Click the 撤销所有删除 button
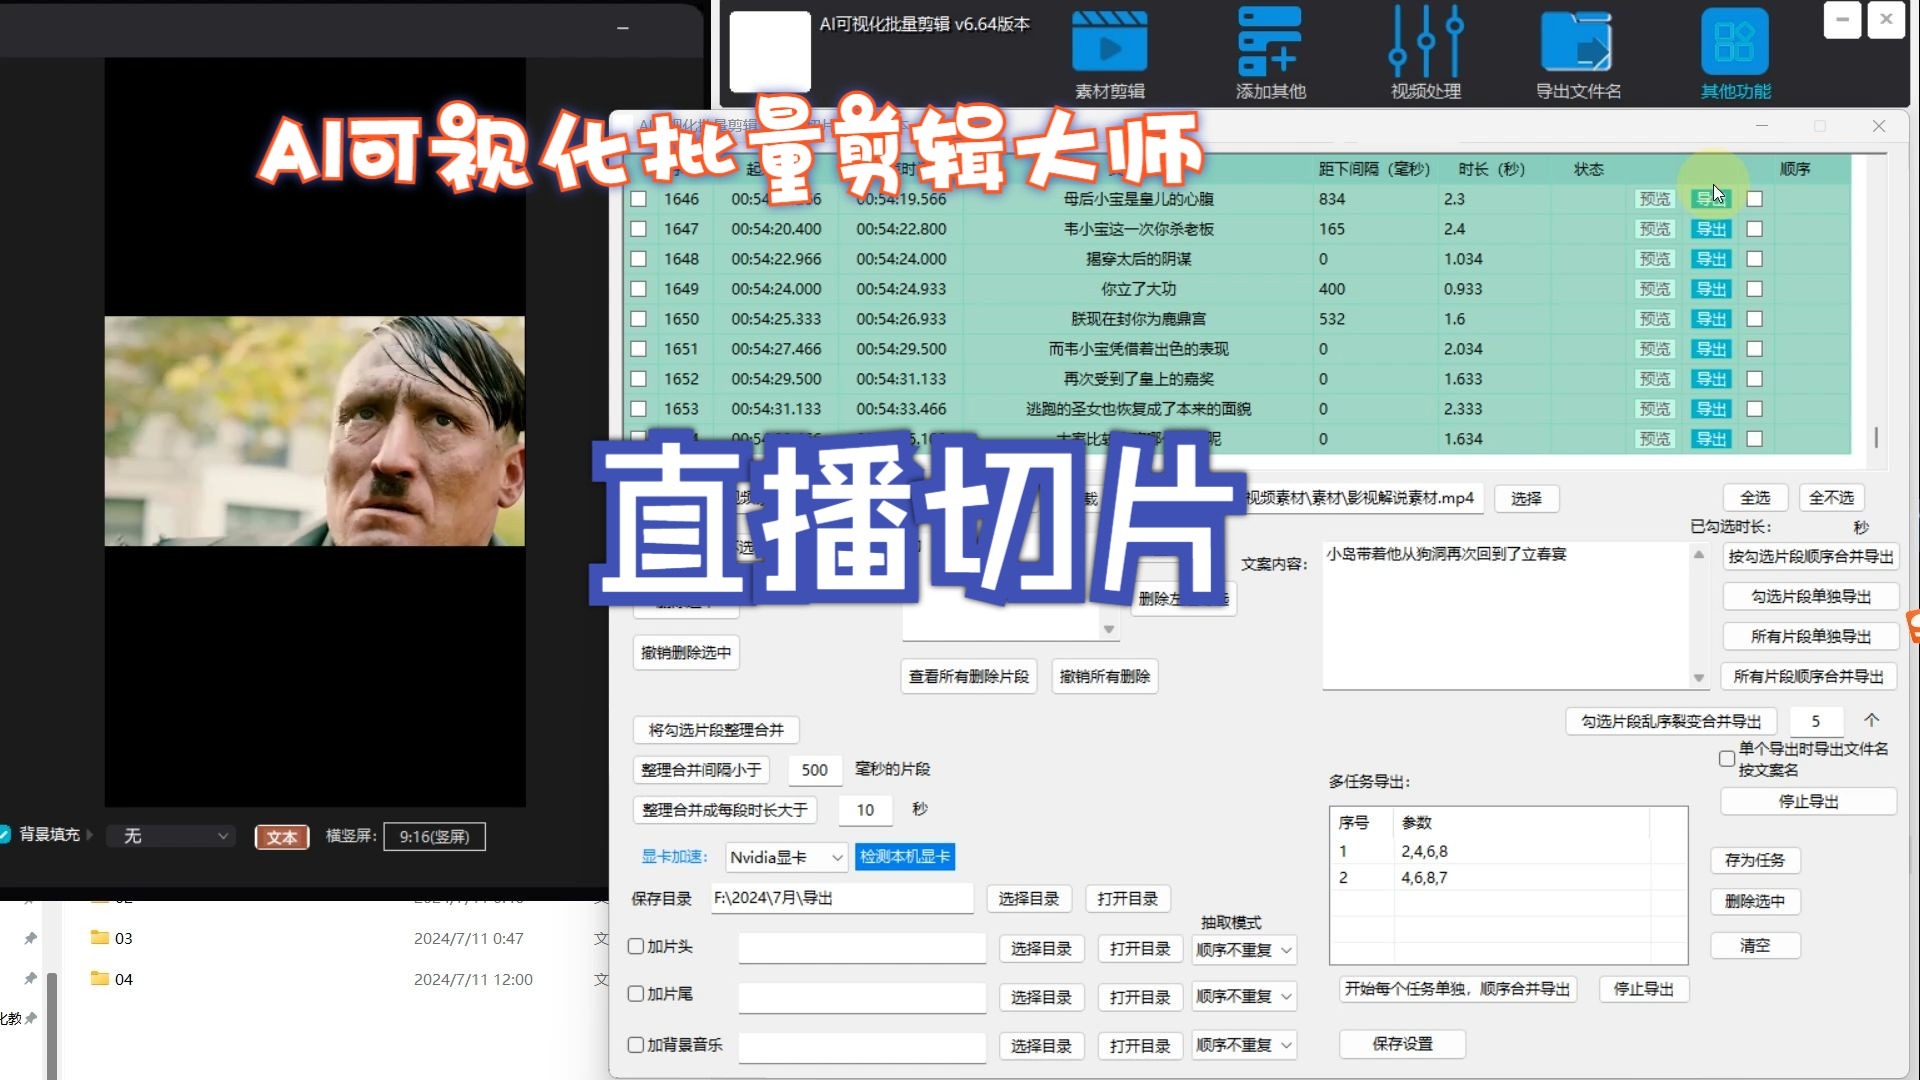This screenshot has width=1920, height=1080. pyautogui.click(x=1104, y=677)
